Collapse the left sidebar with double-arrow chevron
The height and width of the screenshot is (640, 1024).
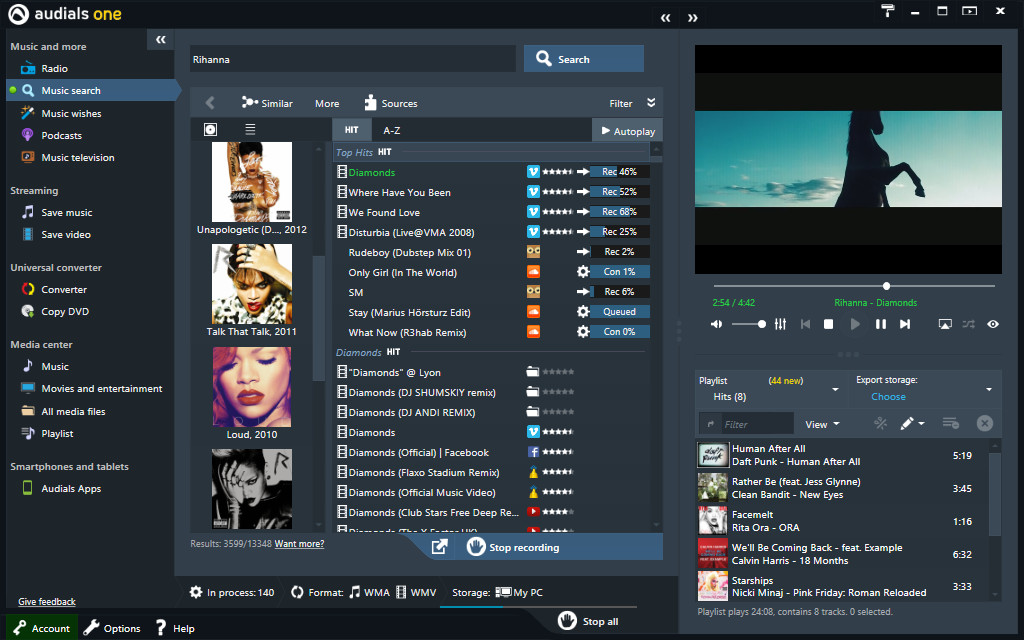click(160, 39)
